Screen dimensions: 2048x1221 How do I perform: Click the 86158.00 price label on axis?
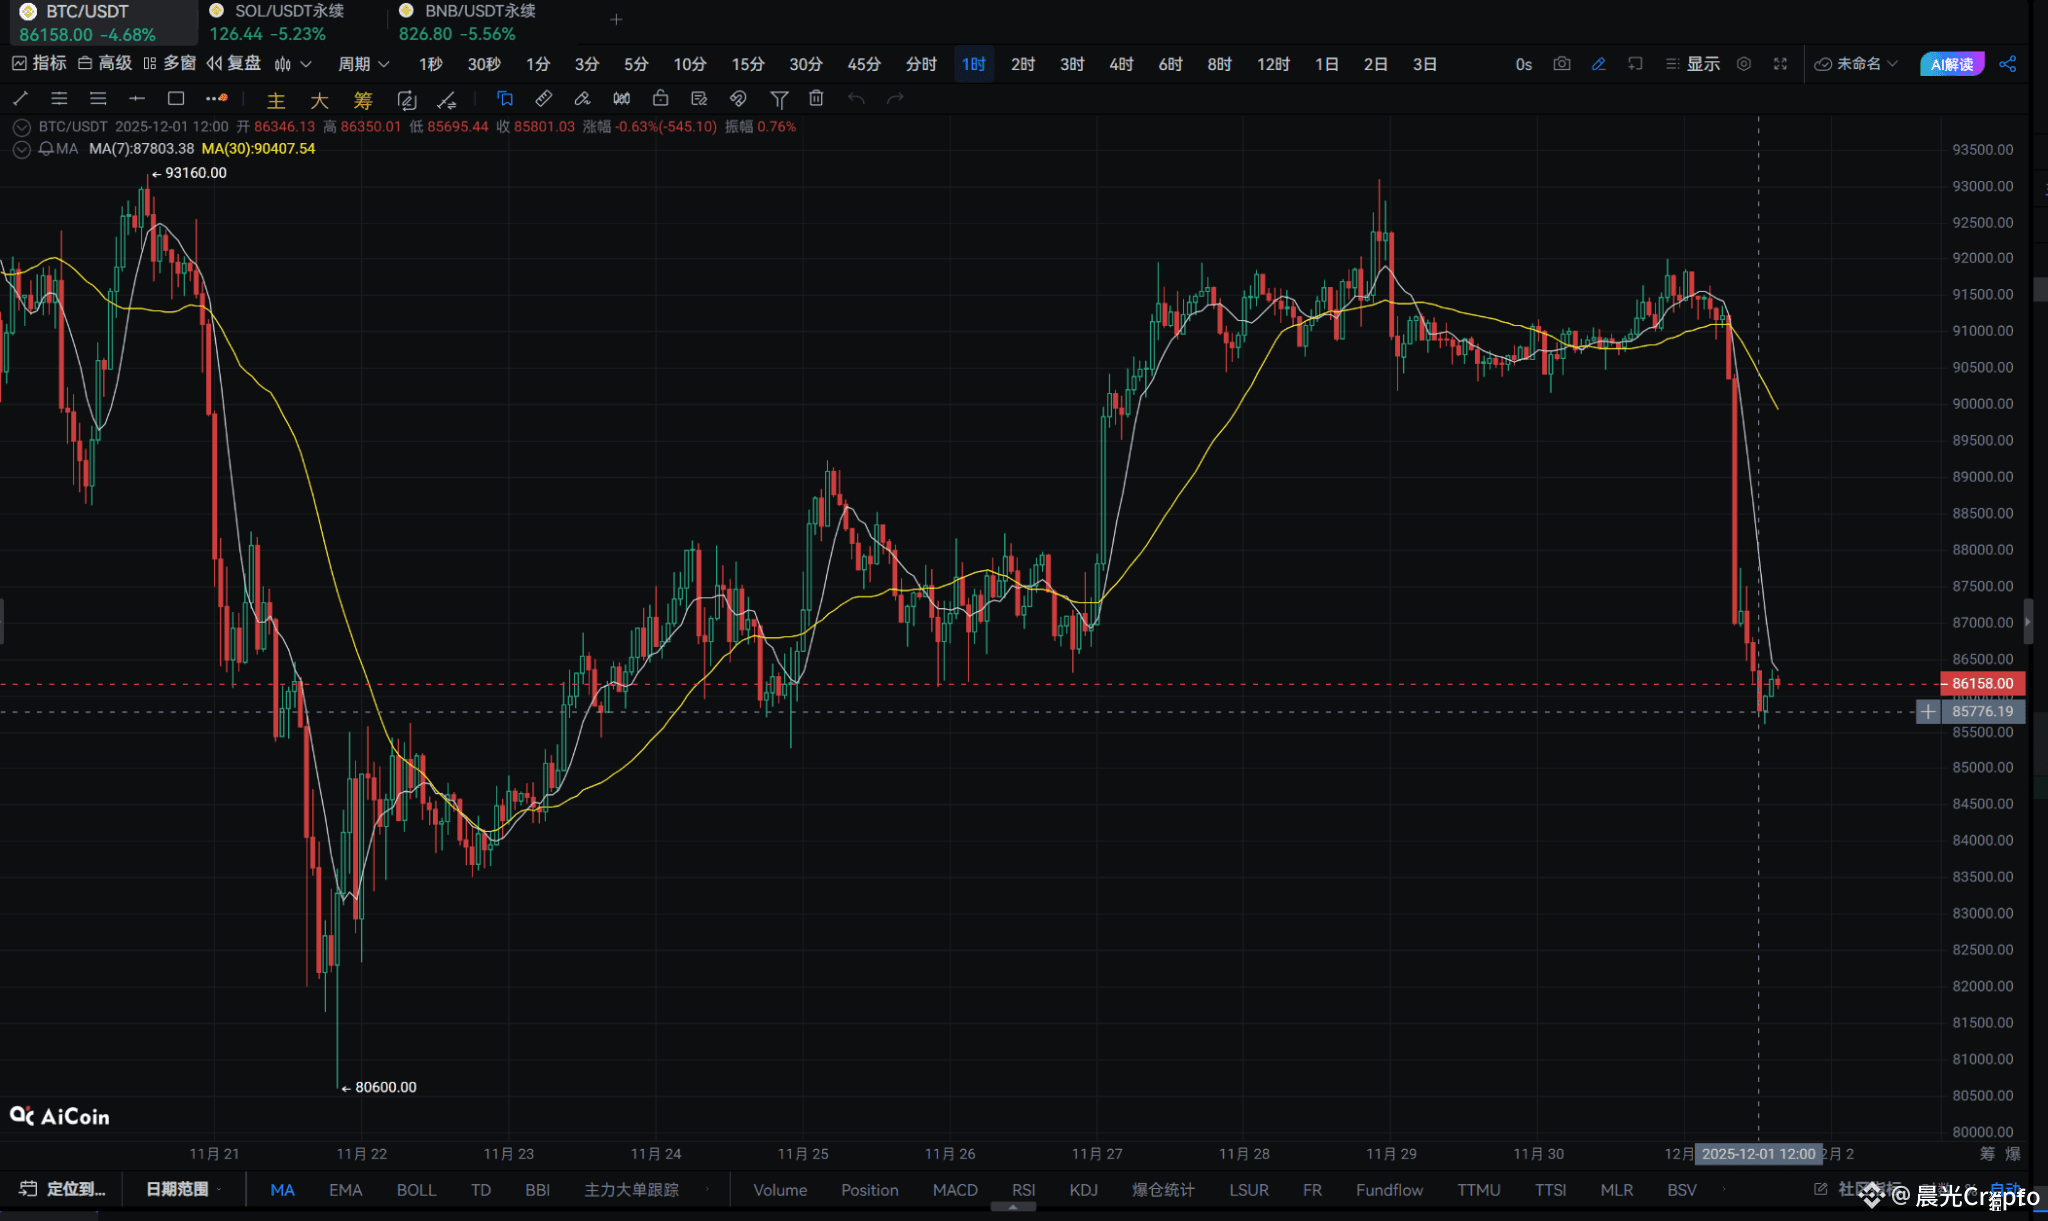click(x=1982, y=684)
